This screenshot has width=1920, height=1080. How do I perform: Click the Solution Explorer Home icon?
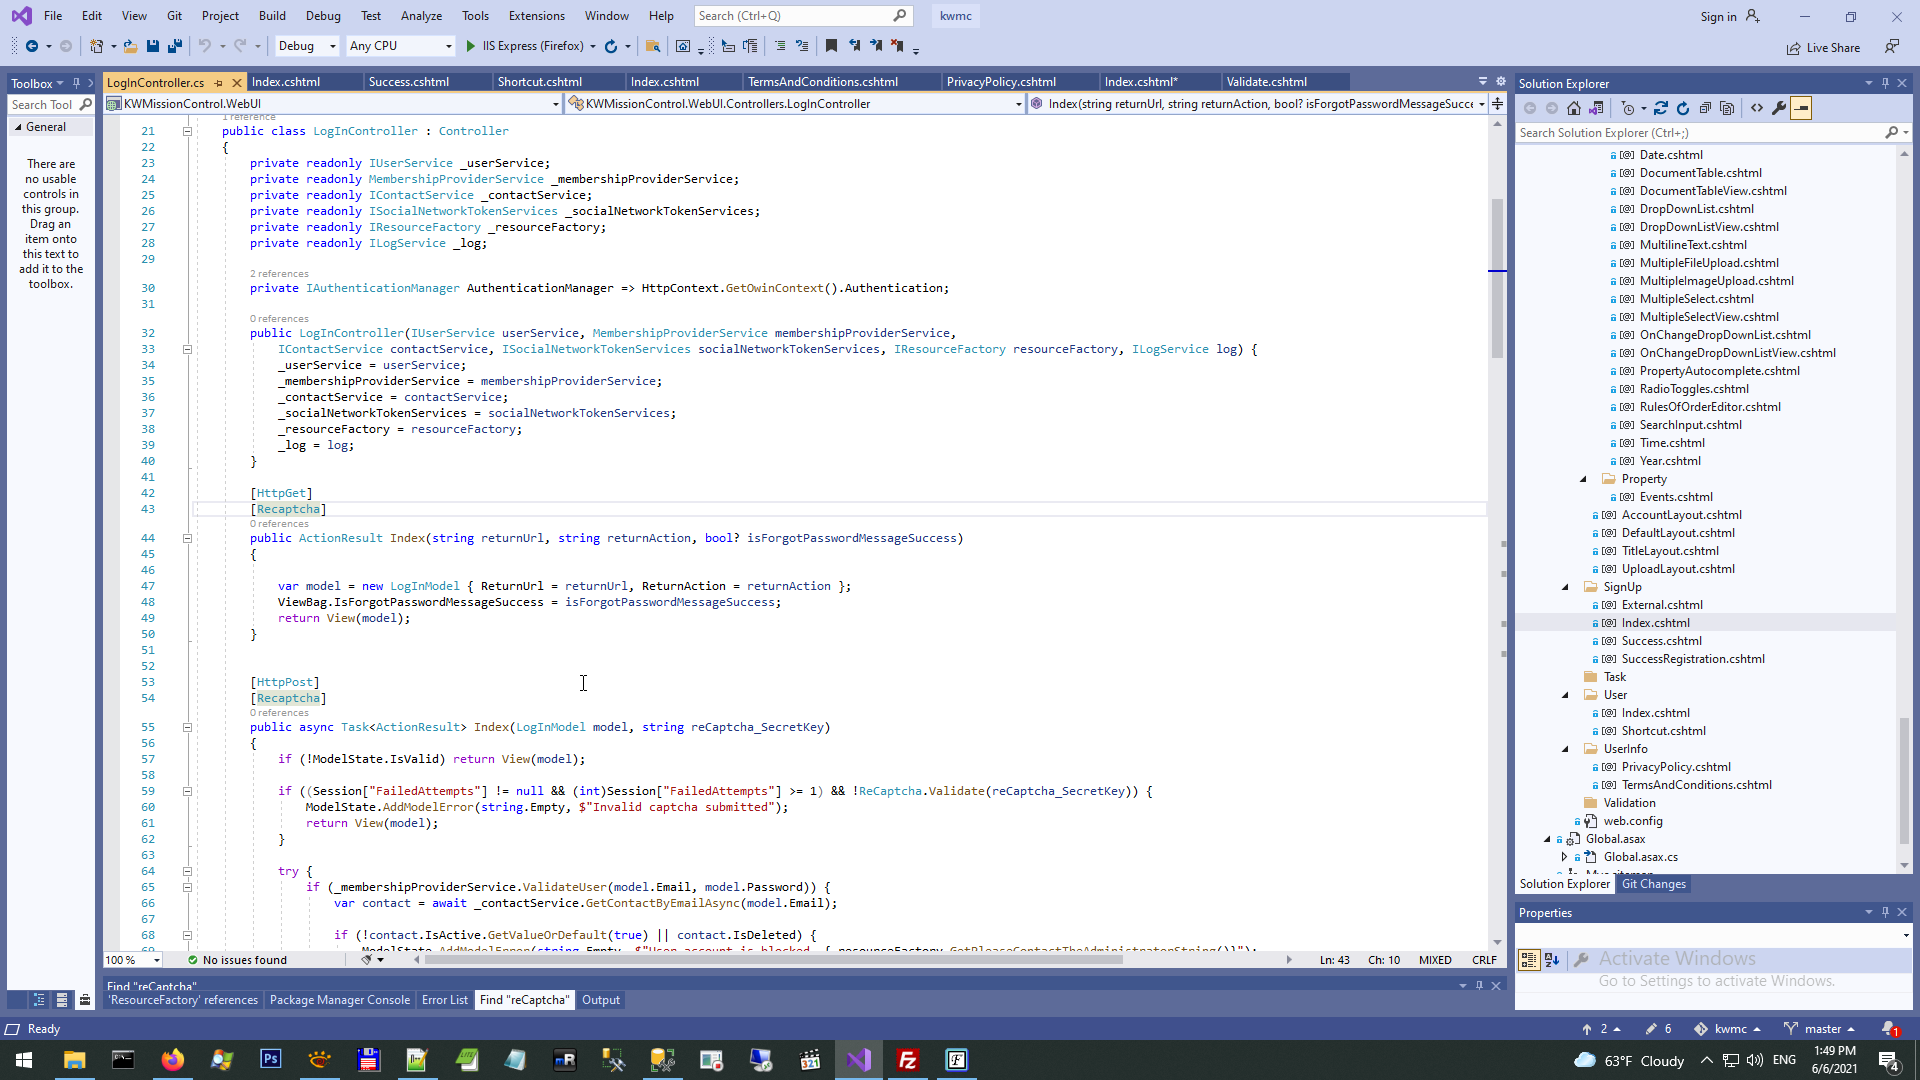point(1574,108)
